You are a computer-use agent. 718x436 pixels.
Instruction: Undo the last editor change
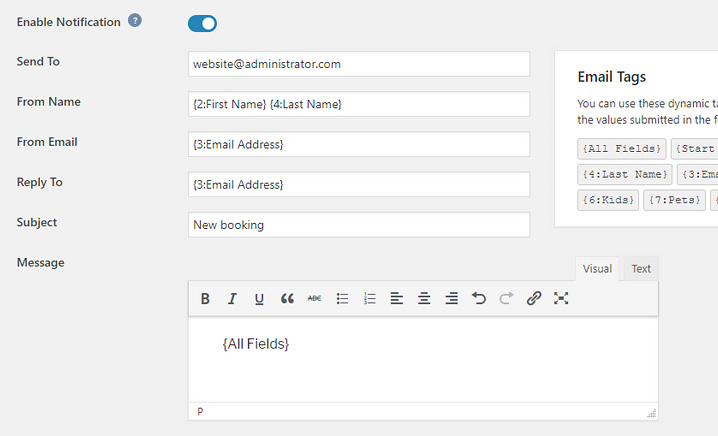pyautogui.click(x=479, y=298)
